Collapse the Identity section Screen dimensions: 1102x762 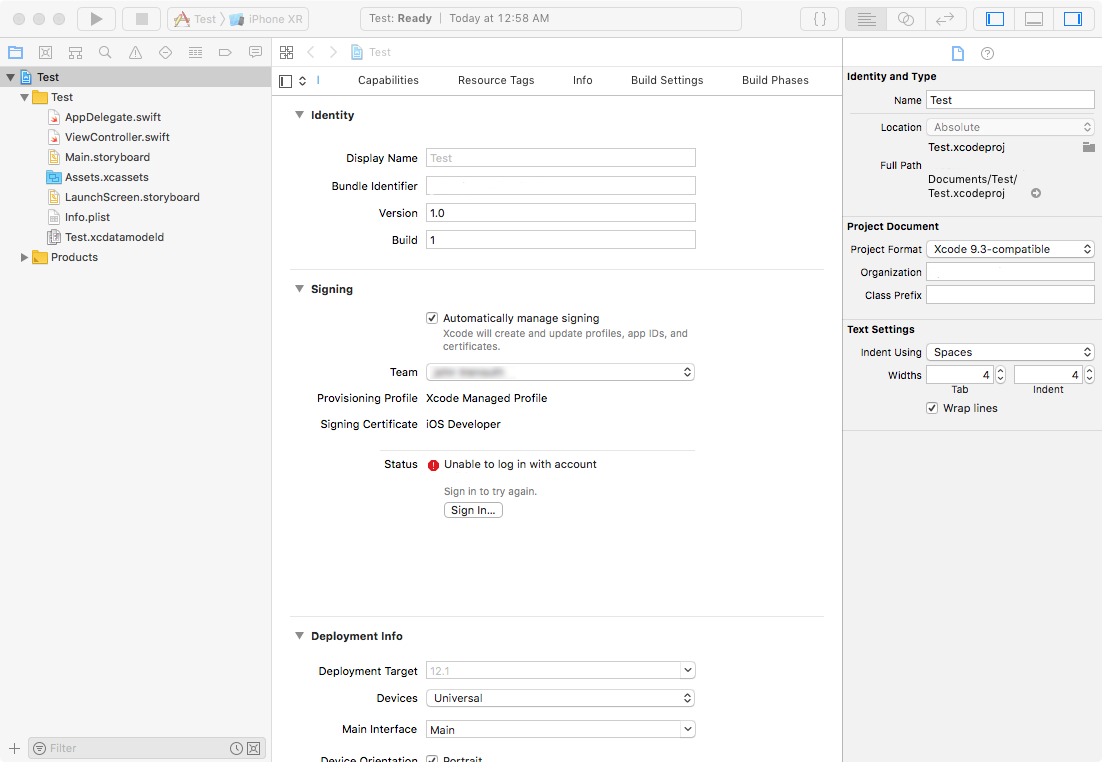tap(299, 115)
